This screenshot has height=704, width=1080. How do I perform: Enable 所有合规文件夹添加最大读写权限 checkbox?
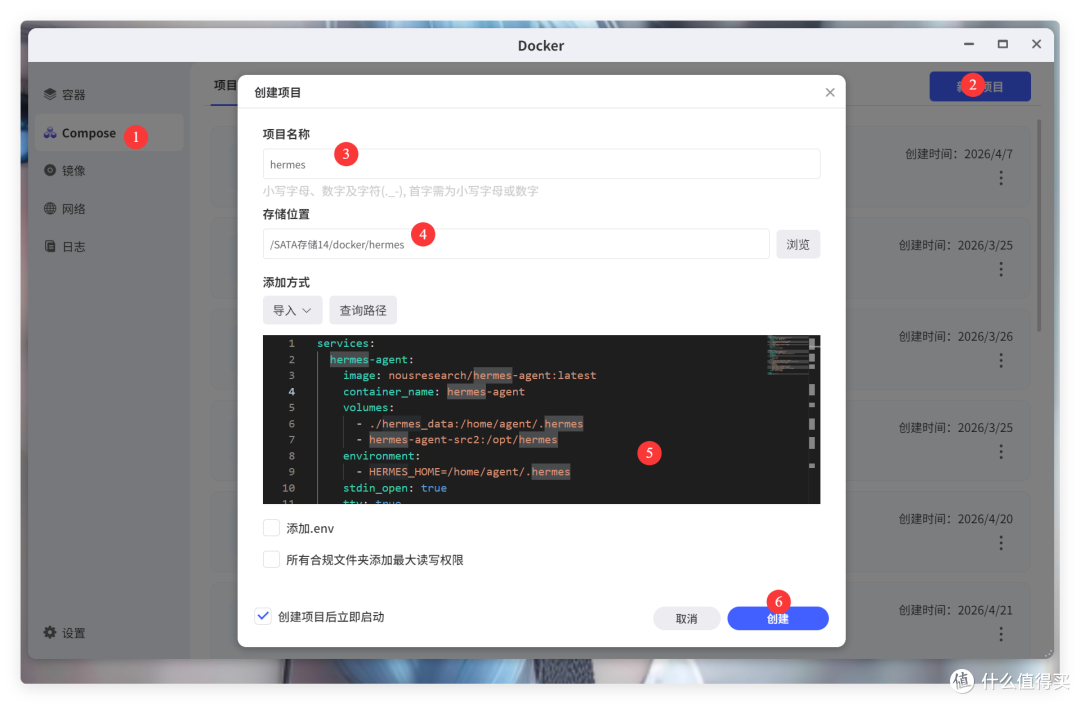coord(271,559)
